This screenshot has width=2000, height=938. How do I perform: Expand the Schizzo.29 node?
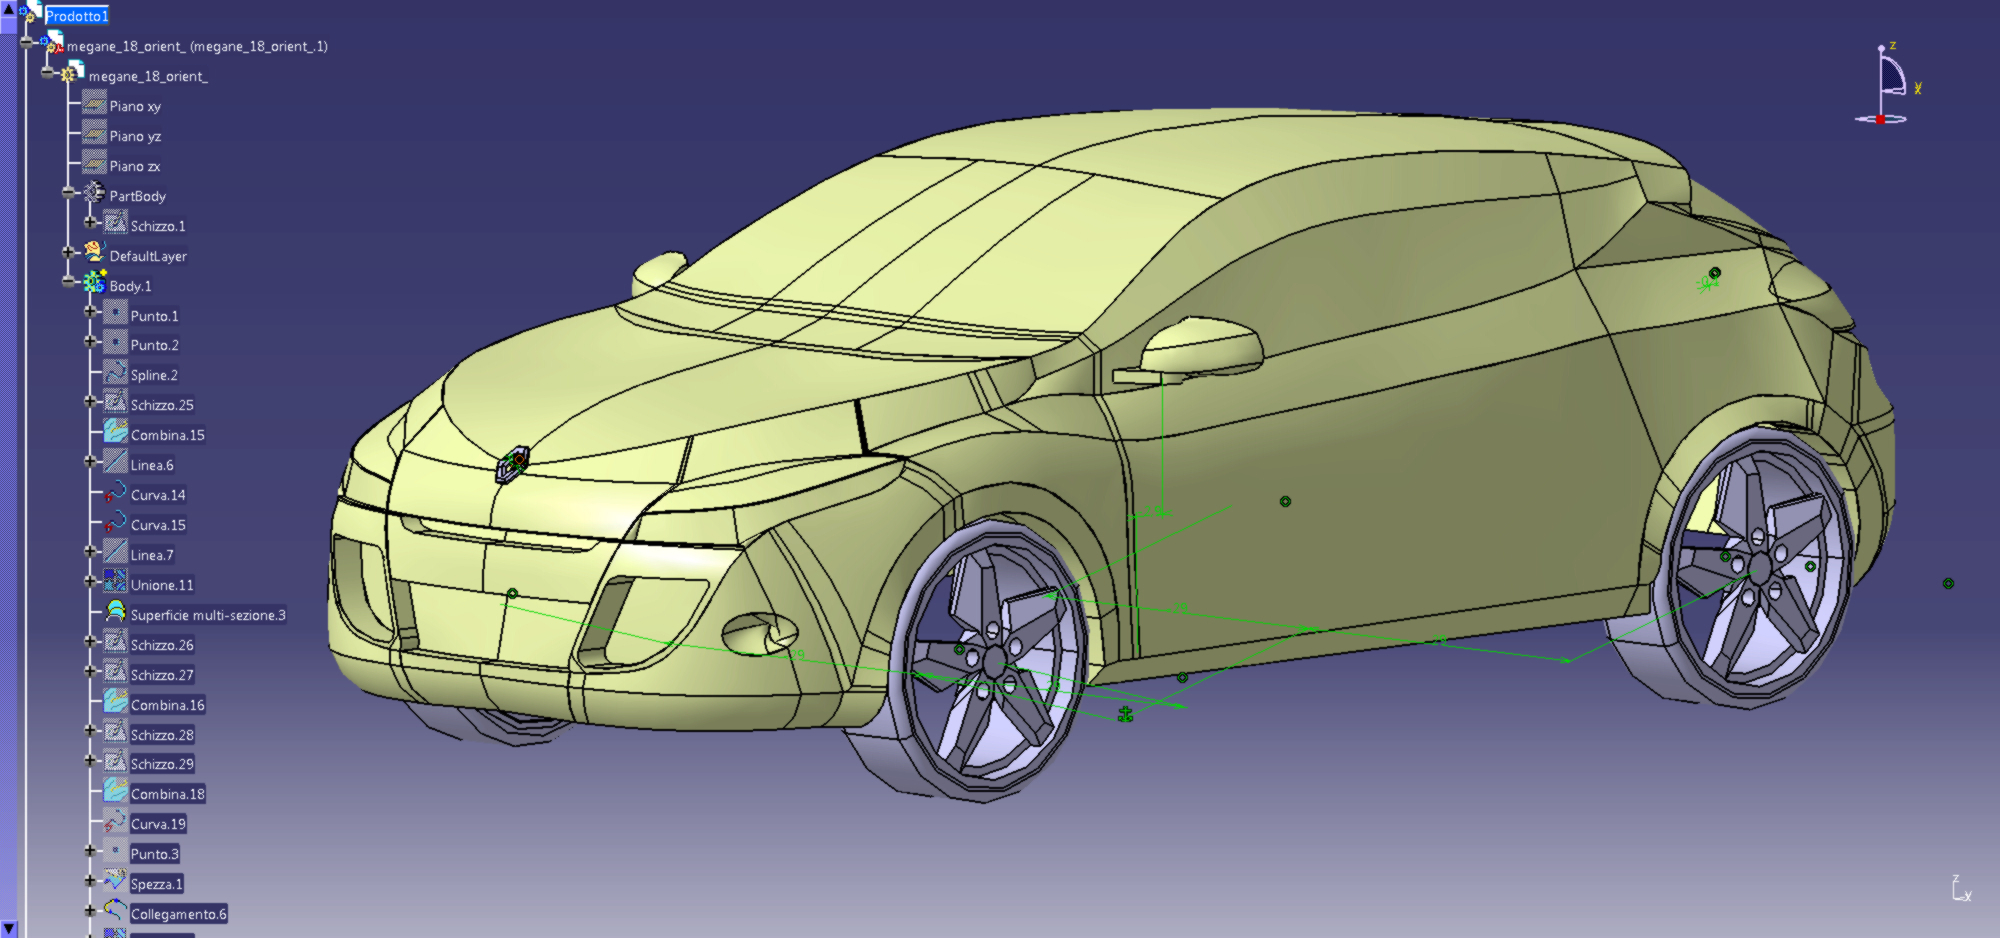[91, 761]
